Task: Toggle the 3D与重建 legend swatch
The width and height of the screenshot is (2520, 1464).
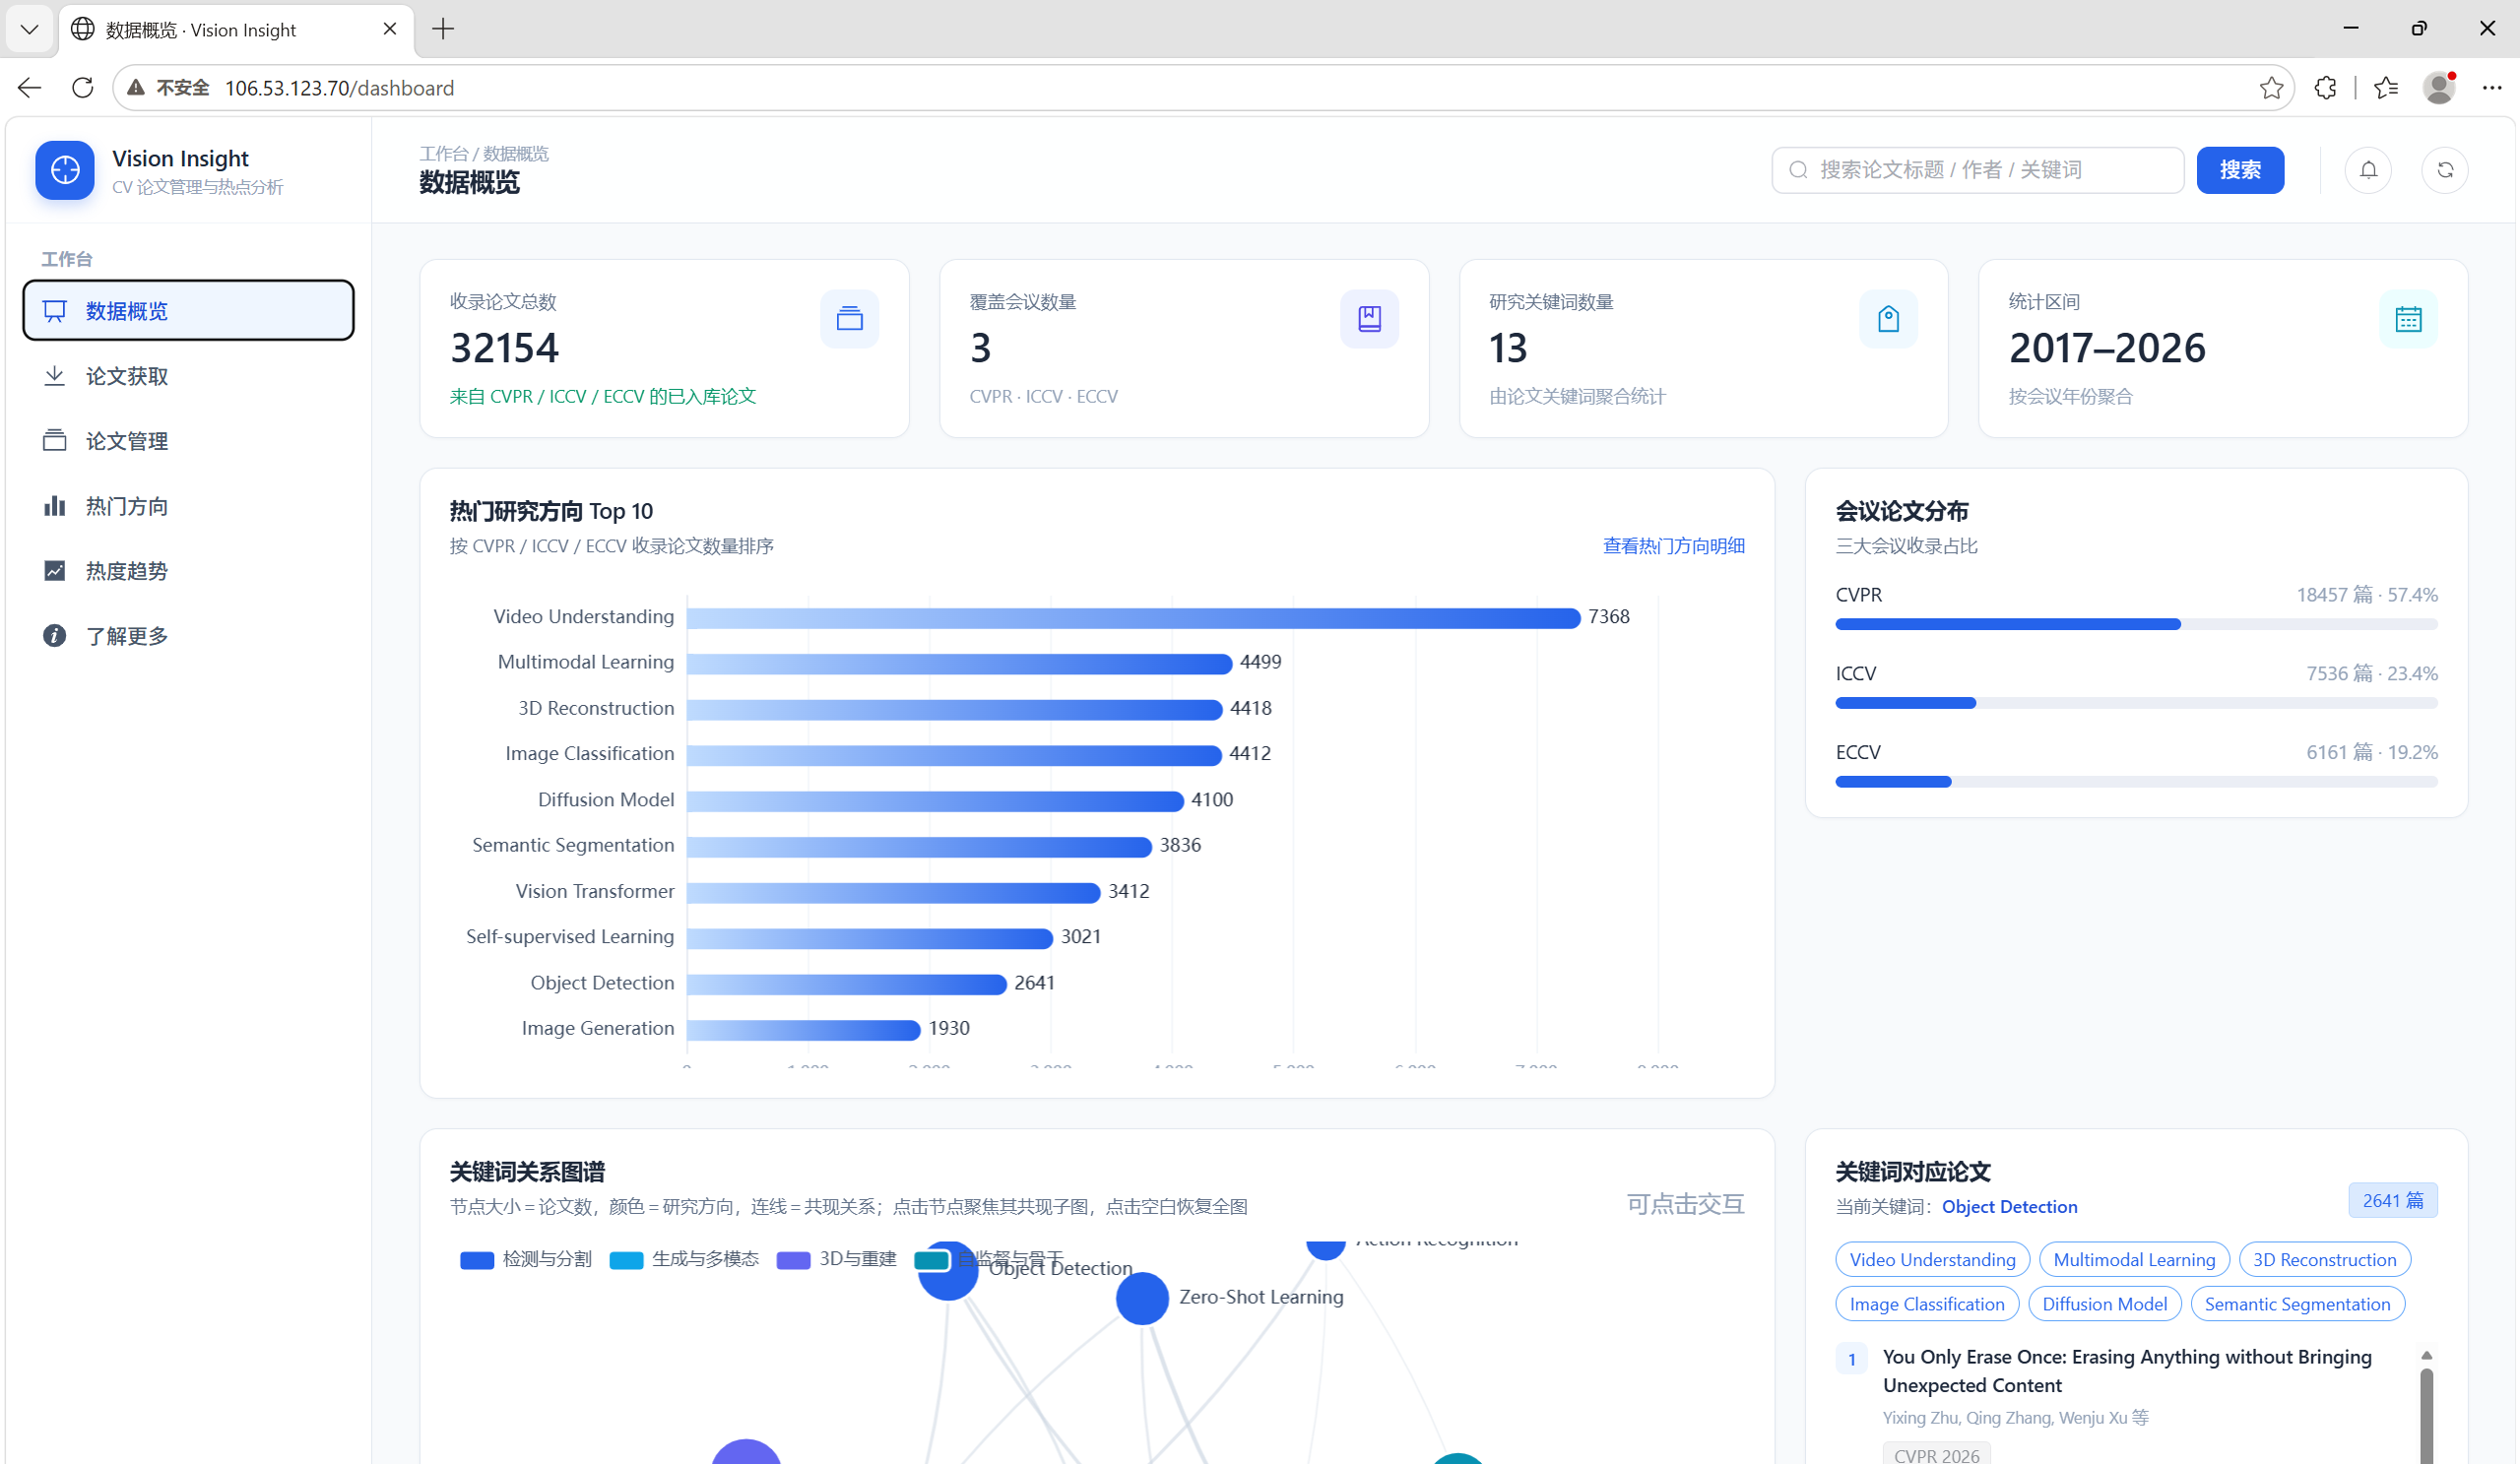Action: pos(793,1260)
